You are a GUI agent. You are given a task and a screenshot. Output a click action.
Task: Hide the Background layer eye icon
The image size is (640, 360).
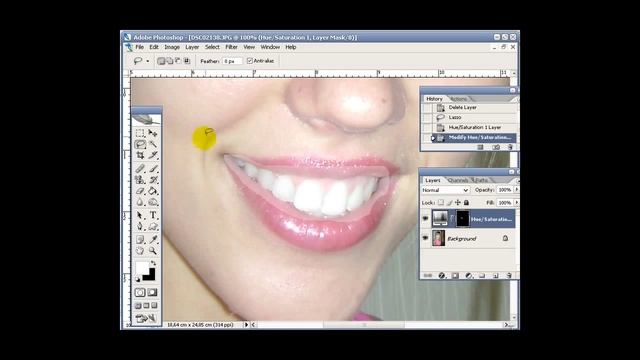tap(425, 238)
